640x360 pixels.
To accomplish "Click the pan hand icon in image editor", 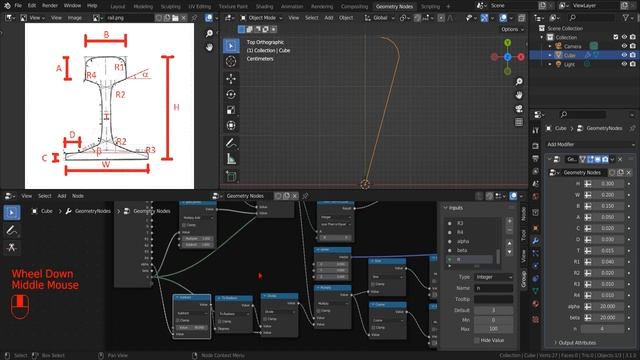I will click(209, 47).
